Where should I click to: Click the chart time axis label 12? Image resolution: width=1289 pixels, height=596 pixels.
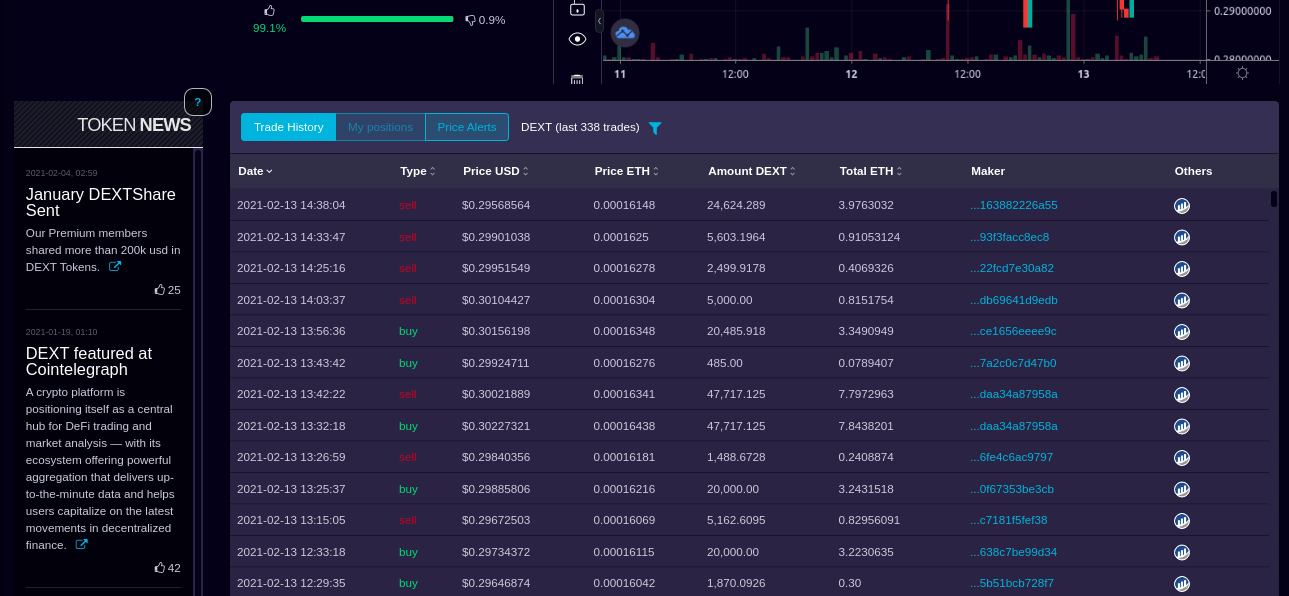851,74
